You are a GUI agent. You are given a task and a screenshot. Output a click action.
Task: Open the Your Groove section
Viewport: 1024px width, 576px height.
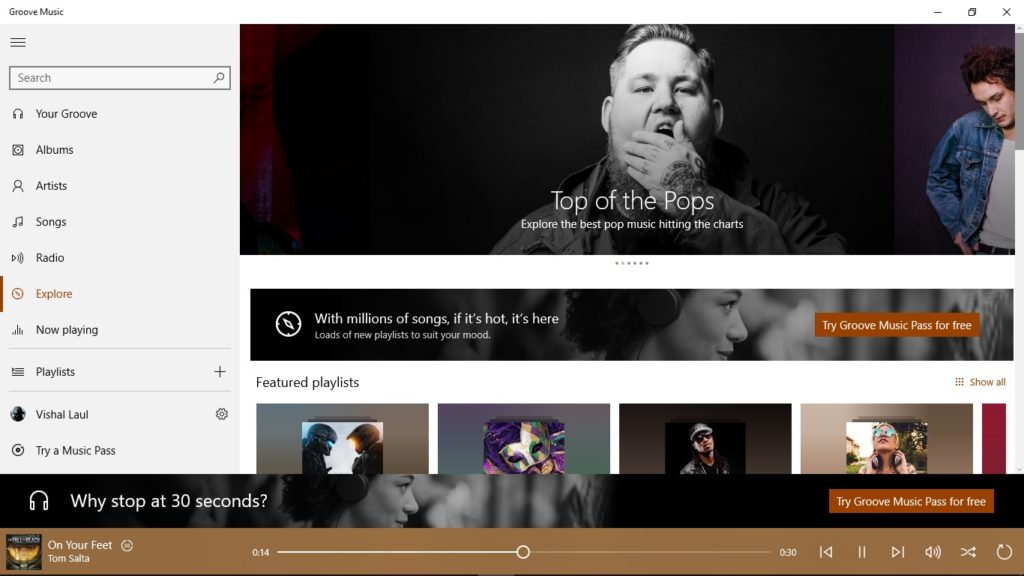(x=66, y=114)
